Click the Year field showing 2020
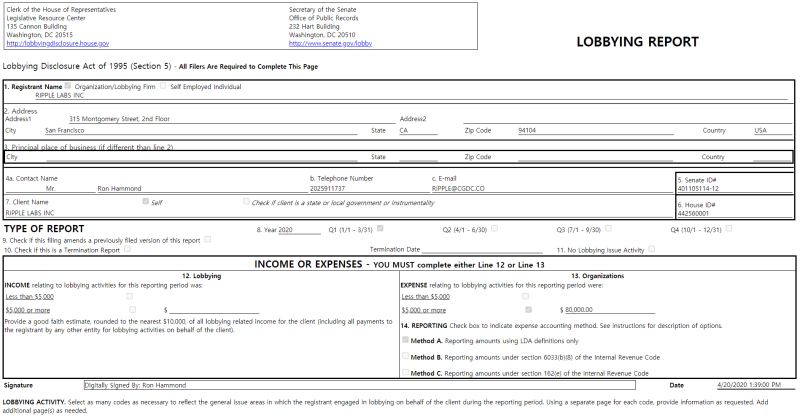 pyautogui.click(x=299, y=230)
